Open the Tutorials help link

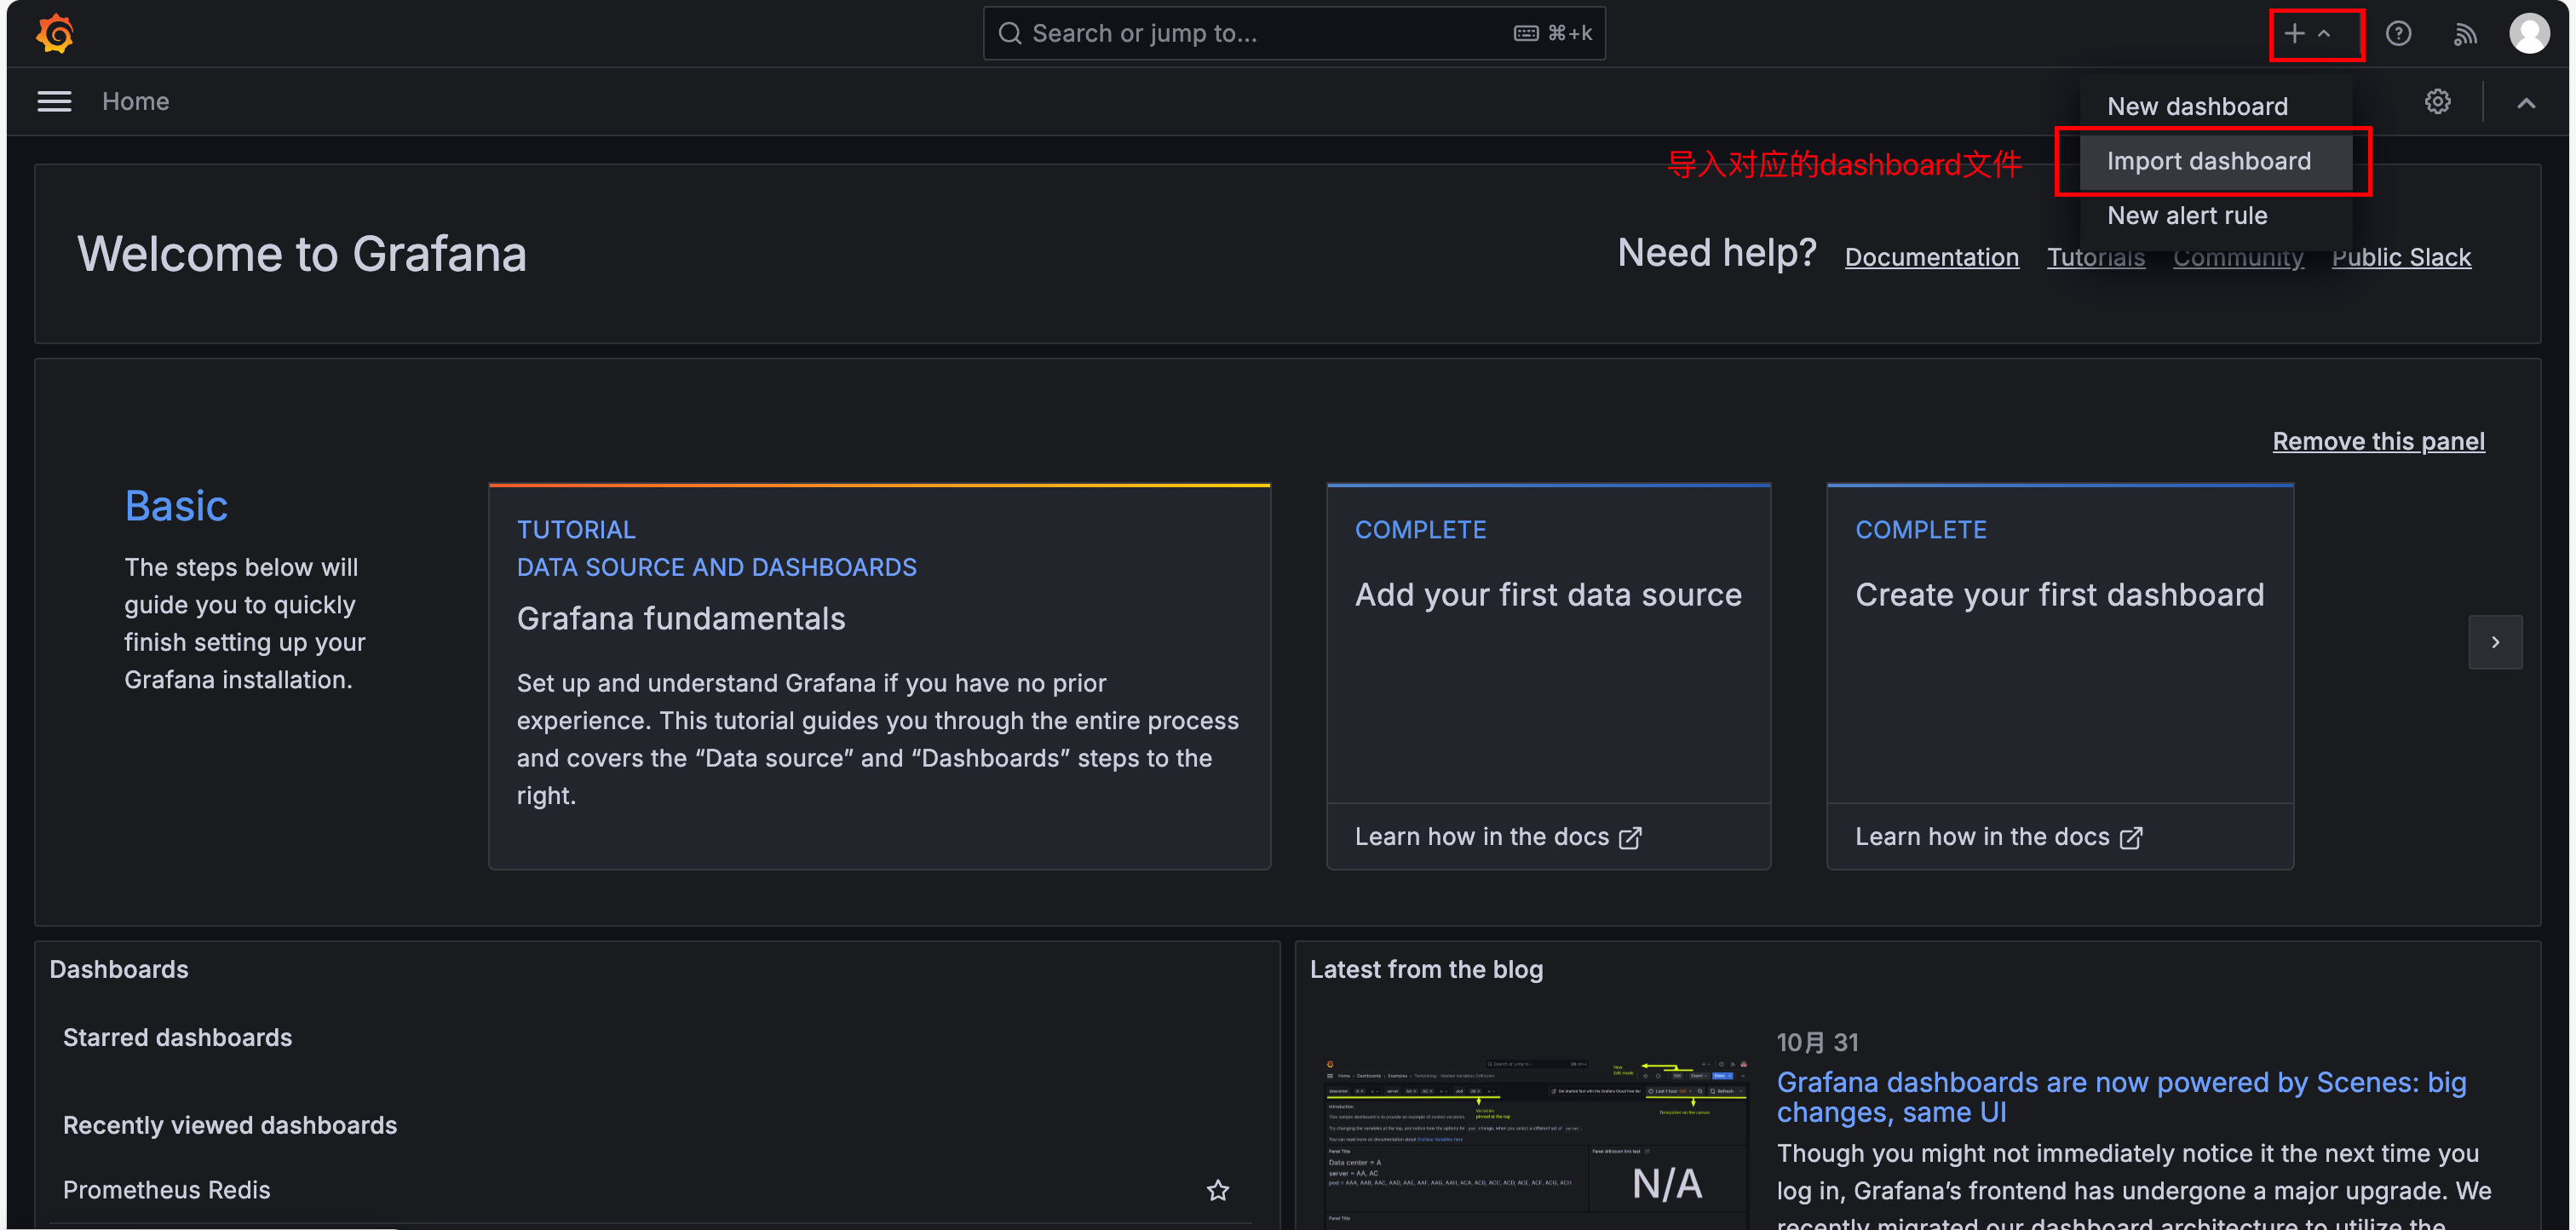pos(2096,257)
